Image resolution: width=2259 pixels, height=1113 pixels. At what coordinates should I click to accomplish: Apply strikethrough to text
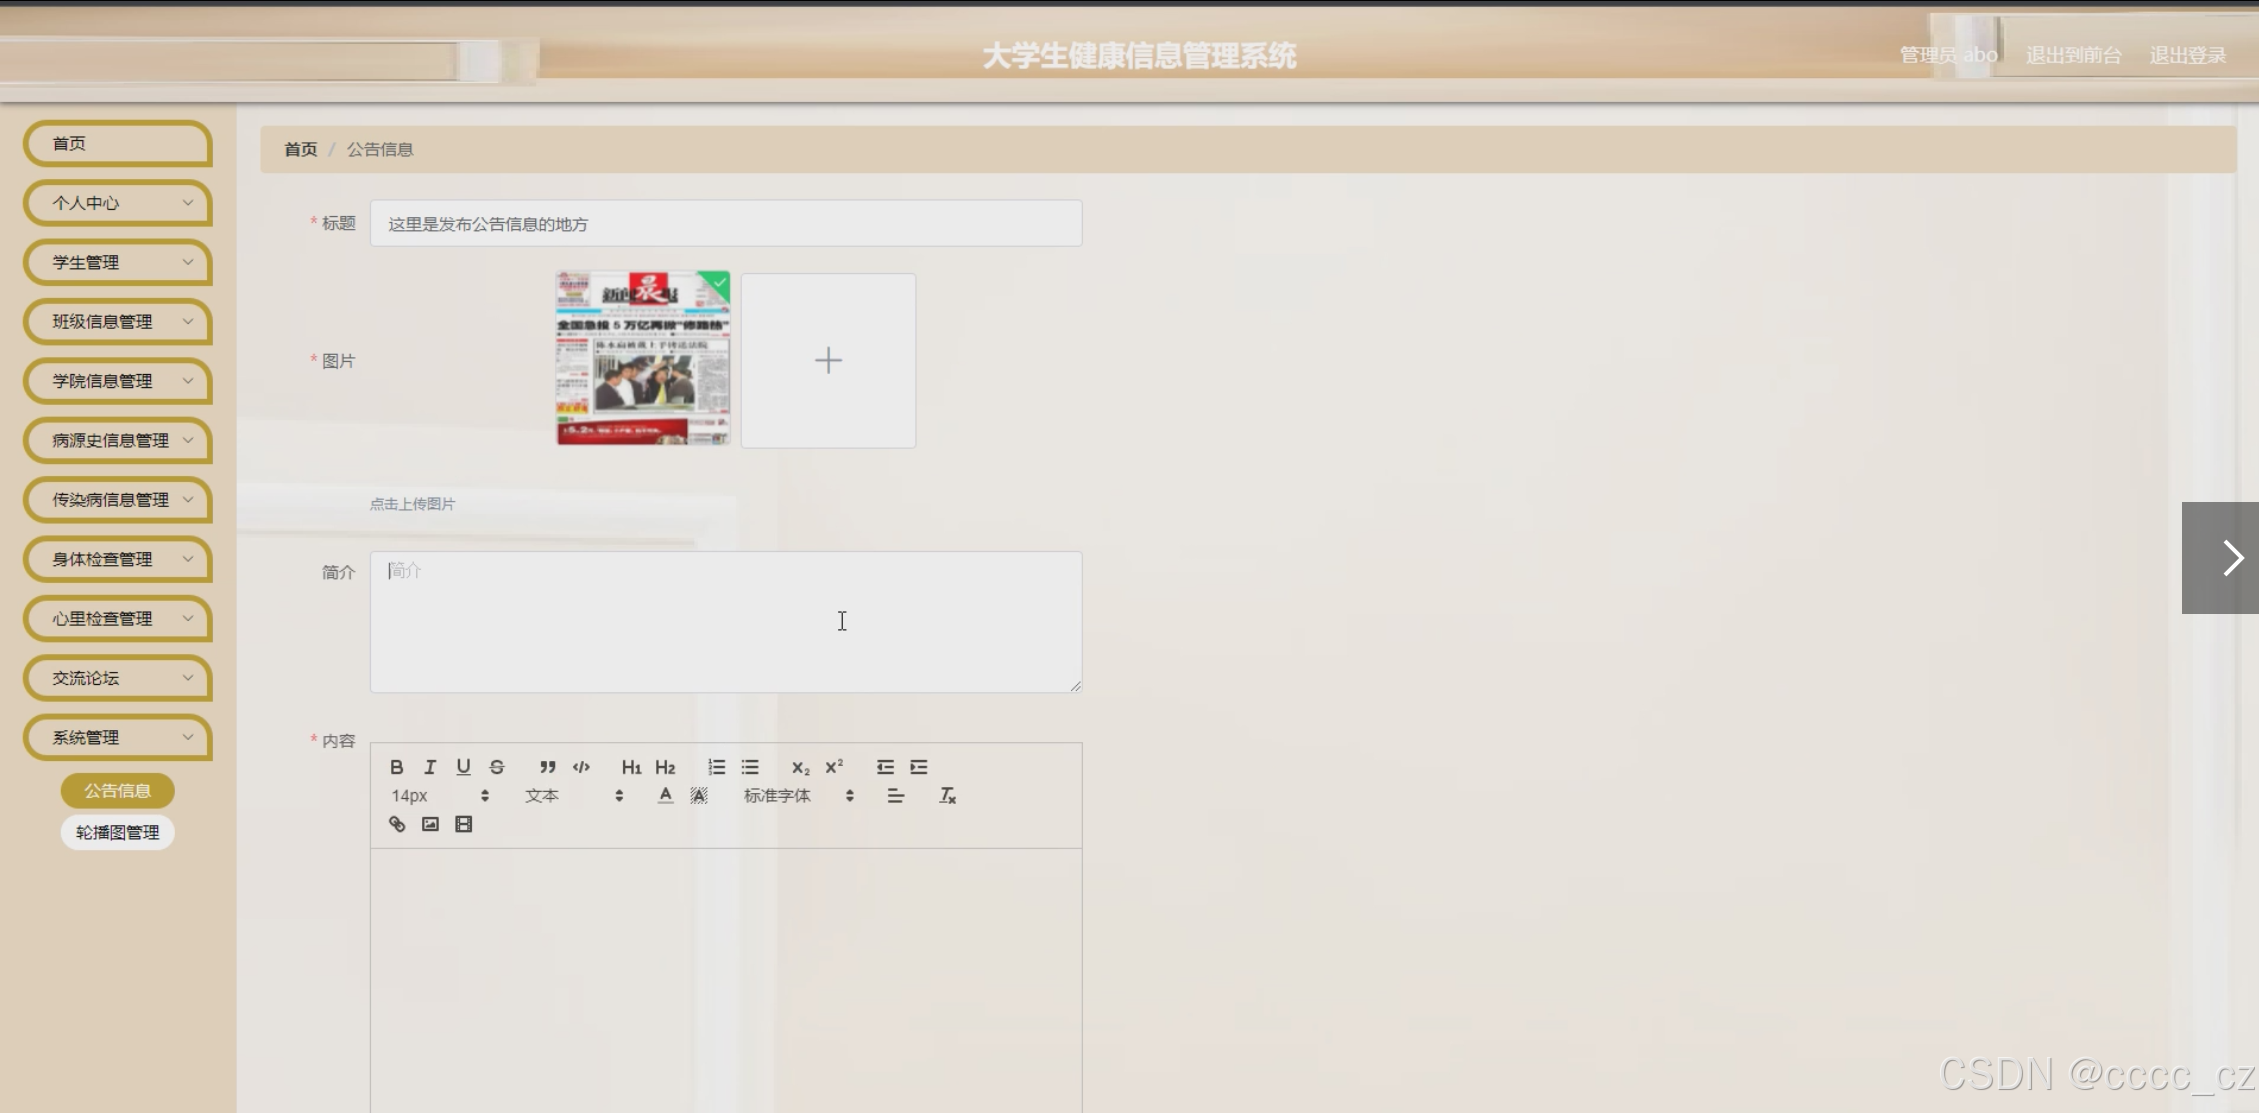click(497, 767)
